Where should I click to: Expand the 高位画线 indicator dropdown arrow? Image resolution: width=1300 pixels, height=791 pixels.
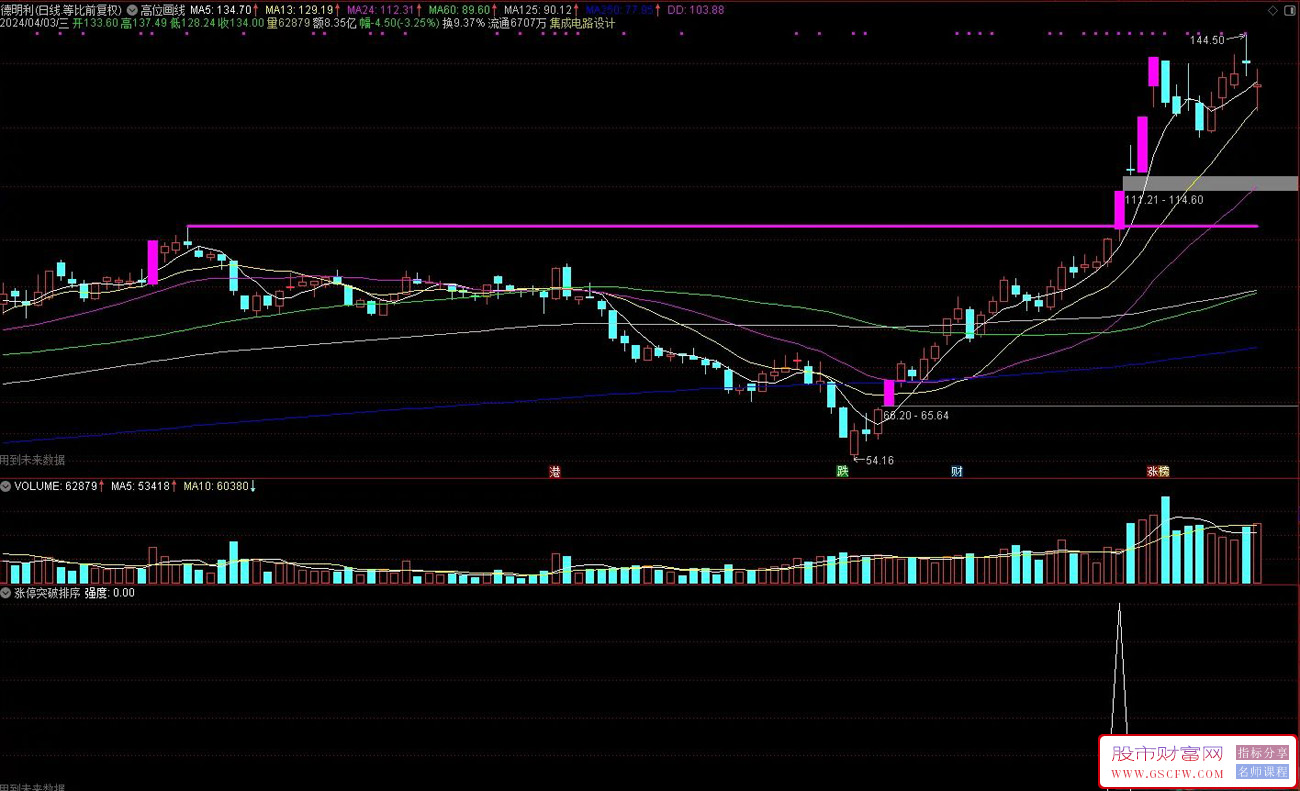132,10
